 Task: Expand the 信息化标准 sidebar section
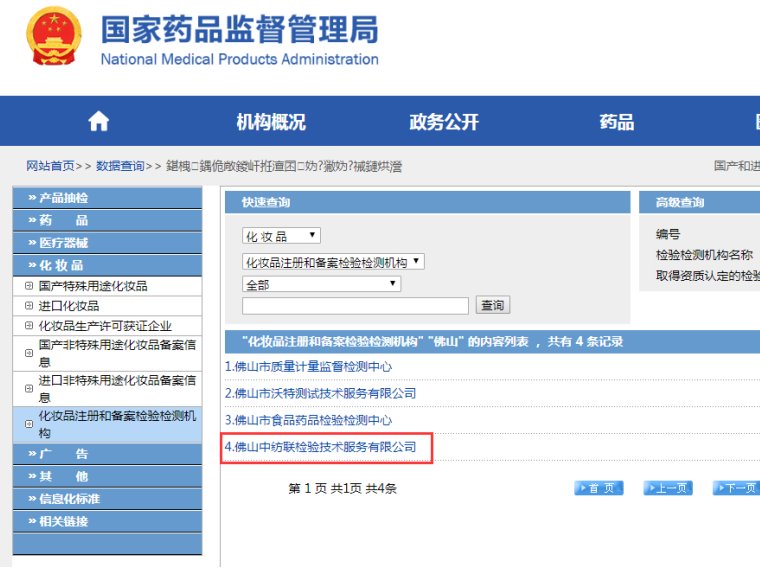tap(107, 498)
